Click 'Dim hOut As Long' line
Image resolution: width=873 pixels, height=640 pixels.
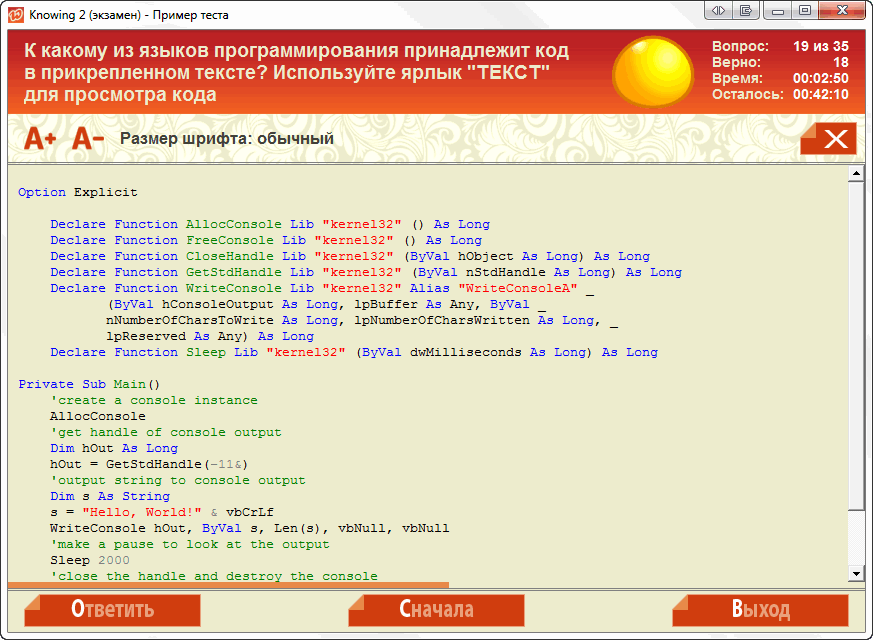(114, 449)
